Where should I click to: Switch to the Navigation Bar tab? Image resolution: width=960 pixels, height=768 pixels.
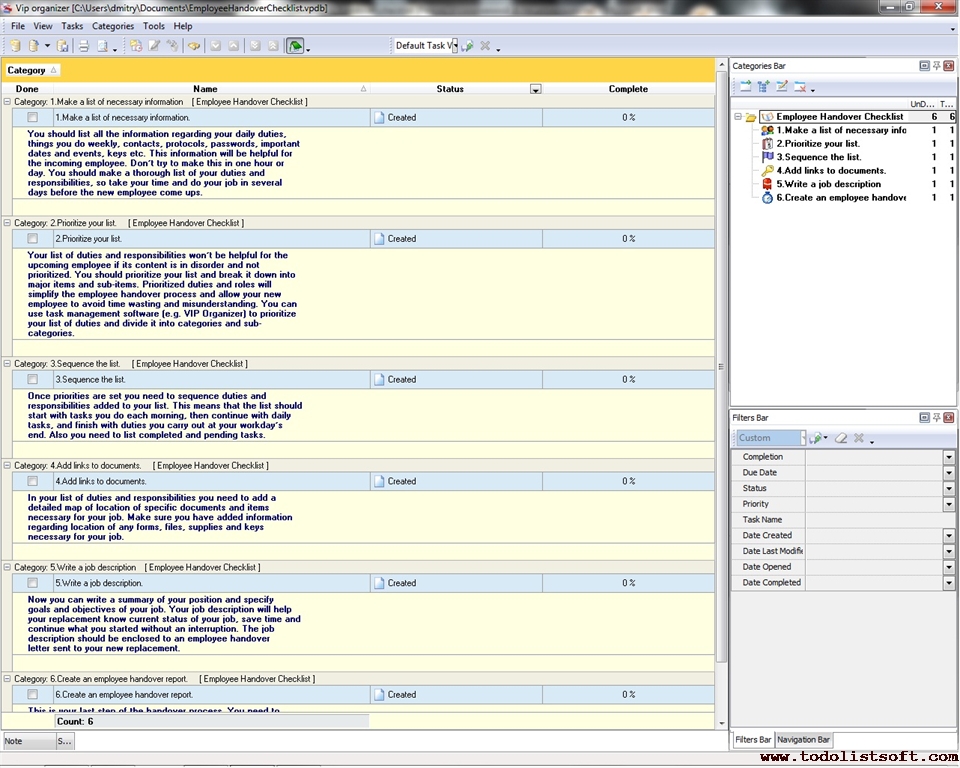coord(804,740)
